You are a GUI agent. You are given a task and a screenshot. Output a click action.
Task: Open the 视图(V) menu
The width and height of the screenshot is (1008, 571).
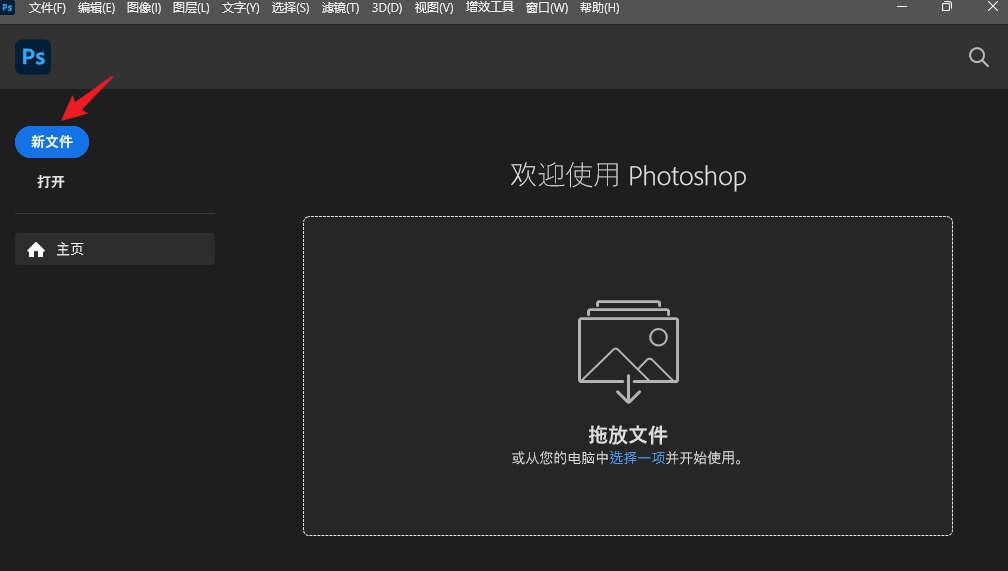tap(434, 8)
